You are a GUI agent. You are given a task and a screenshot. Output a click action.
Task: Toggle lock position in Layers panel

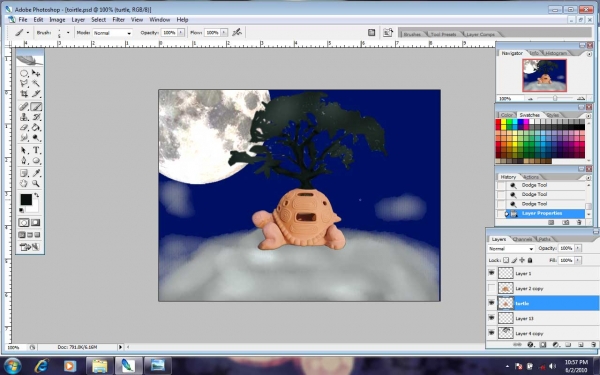522,260
